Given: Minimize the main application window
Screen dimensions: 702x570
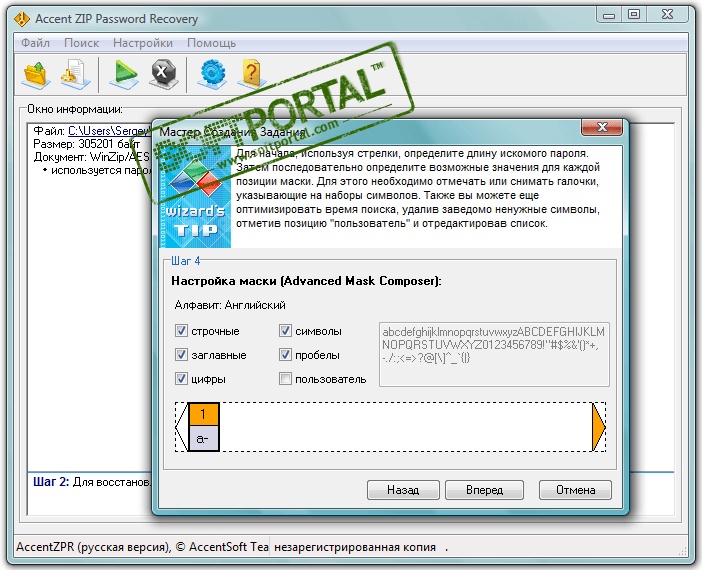Looking at the screenshot, I should 609,15.
